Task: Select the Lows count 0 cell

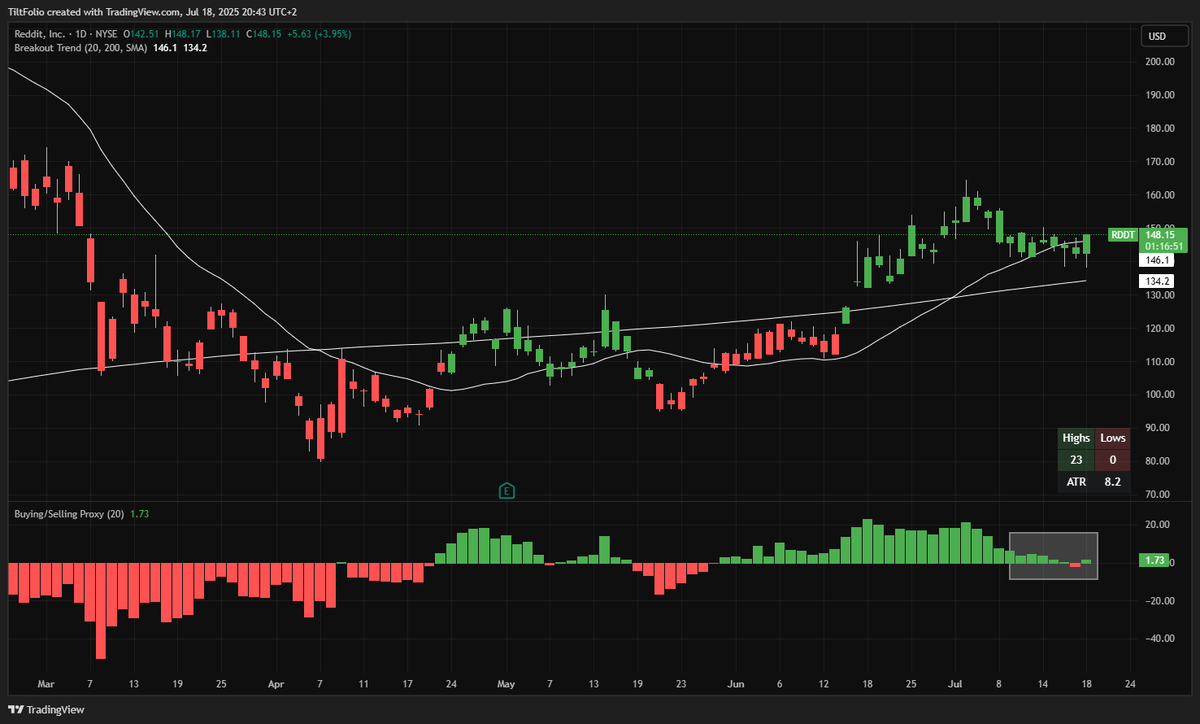Action: (x=1113, y=460)
